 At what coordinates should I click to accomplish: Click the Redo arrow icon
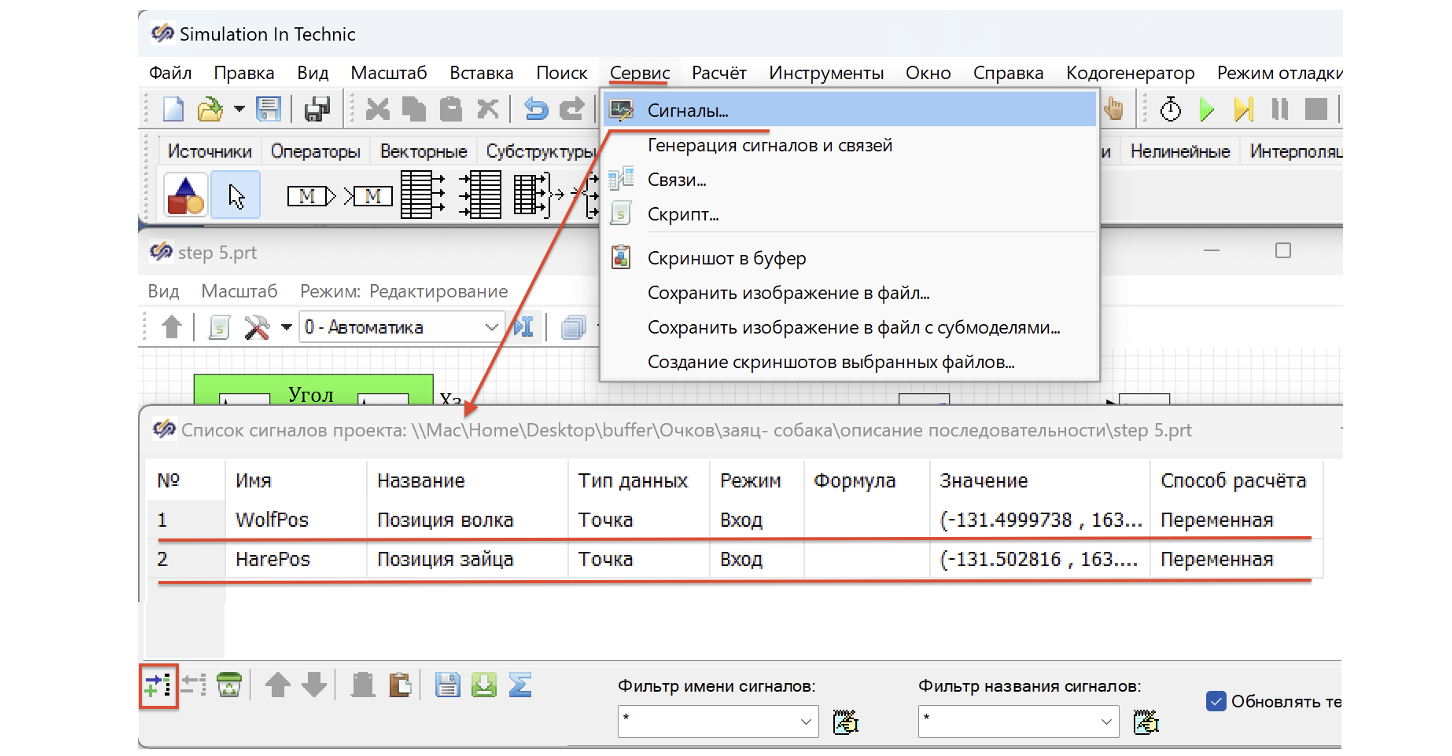pyautogui.click(x=572, y=109)
